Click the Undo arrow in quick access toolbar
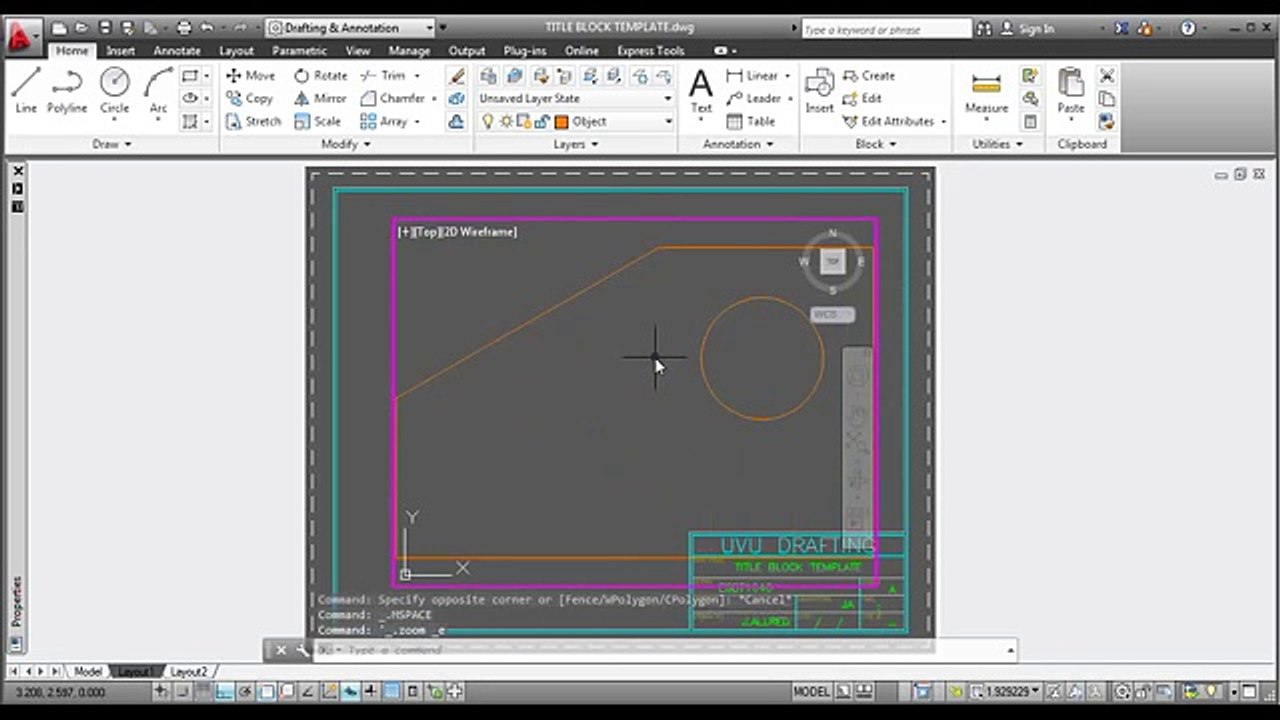Viewport: 1280px width, 720px height. click(207, 28)
